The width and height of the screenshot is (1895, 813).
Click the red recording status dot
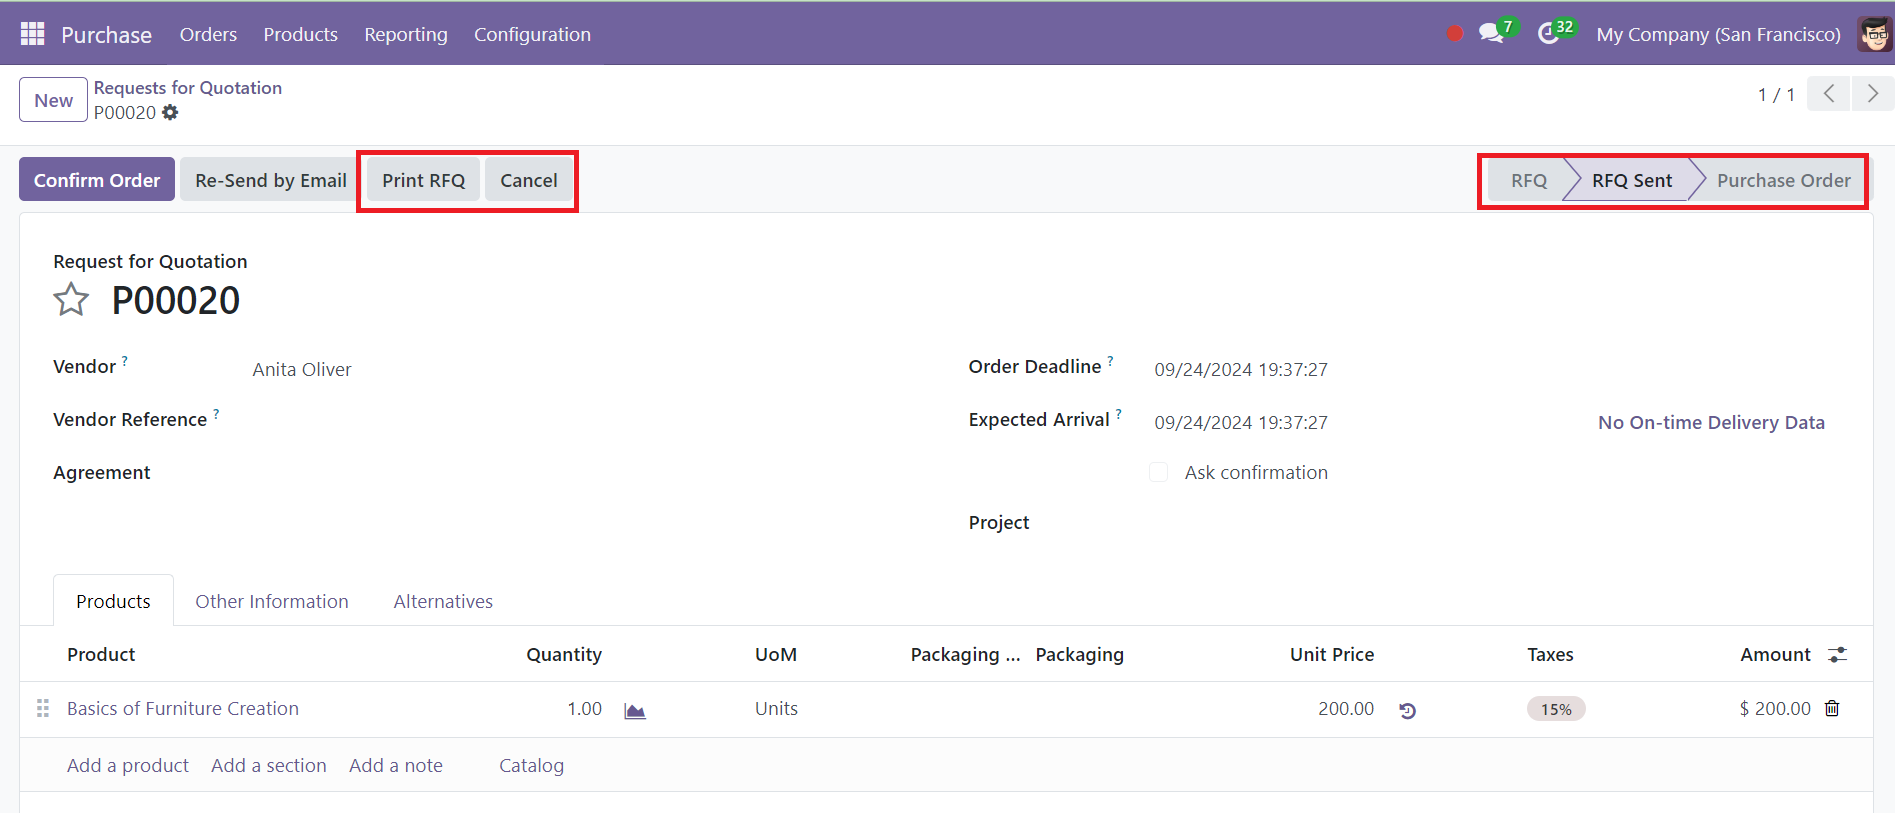click(x=1455, y=34)
